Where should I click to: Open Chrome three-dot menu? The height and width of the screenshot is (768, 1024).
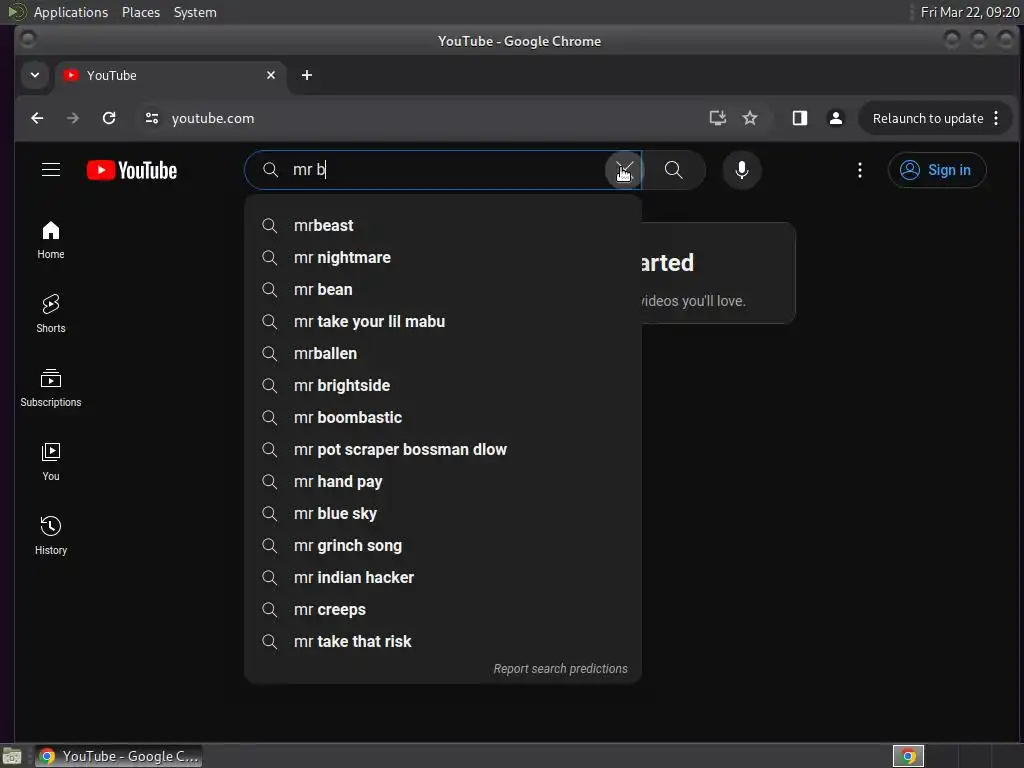(x=996, y=118)
